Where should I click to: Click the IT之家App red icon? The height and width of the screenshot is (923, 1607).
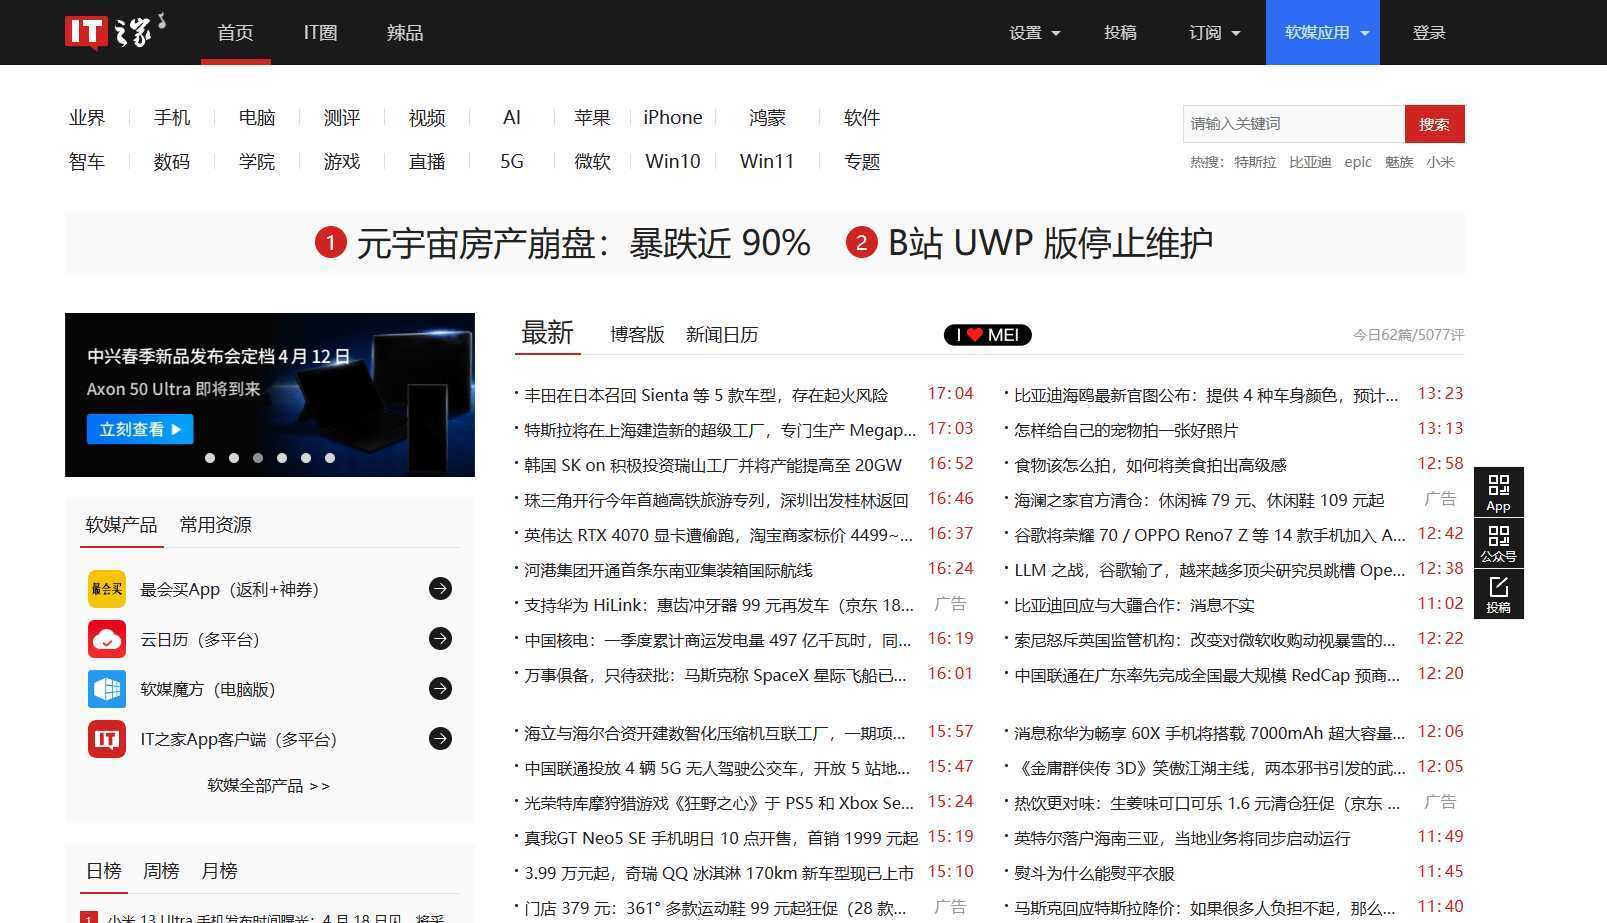pyautogui.click(x=107, y=739)
